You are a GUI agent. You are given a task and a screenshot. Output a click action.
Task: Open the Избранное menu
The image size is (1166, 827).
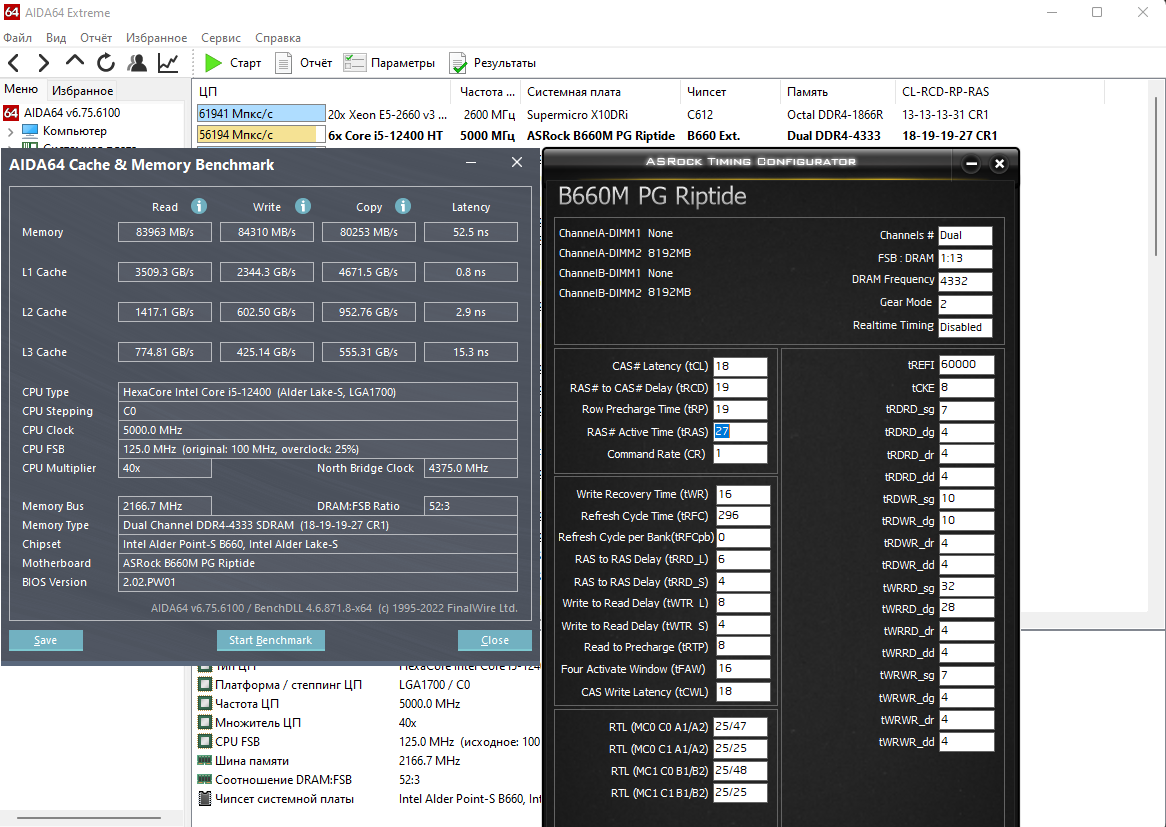156,38
